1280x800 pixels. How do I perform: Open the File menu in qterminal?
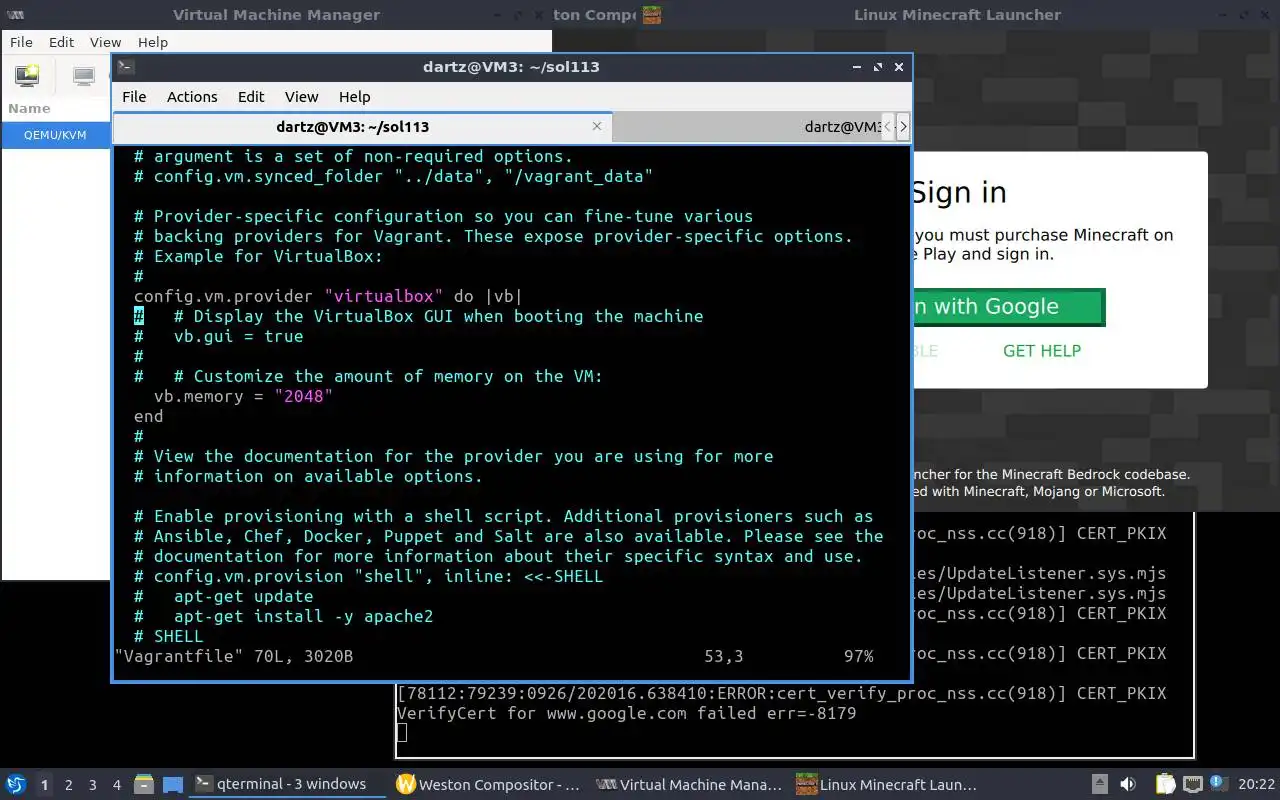coord(134,97)
